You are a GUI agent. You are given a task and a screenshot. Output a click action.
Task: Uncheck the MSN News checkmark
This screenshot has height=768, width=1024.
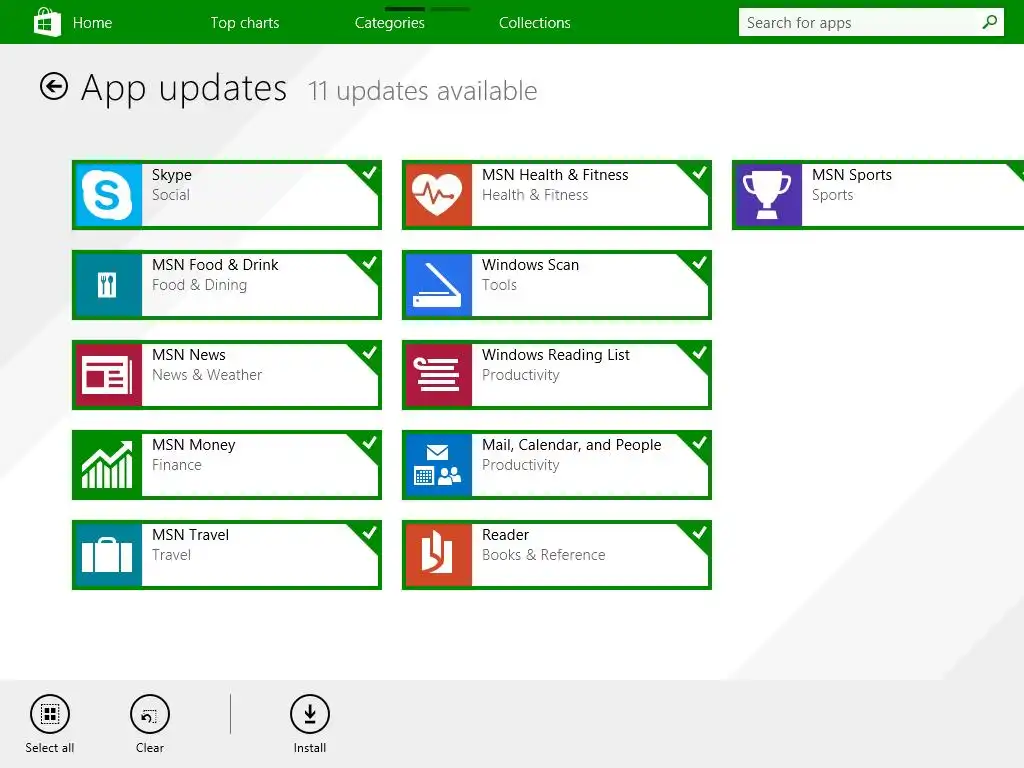tap(369, 353)
